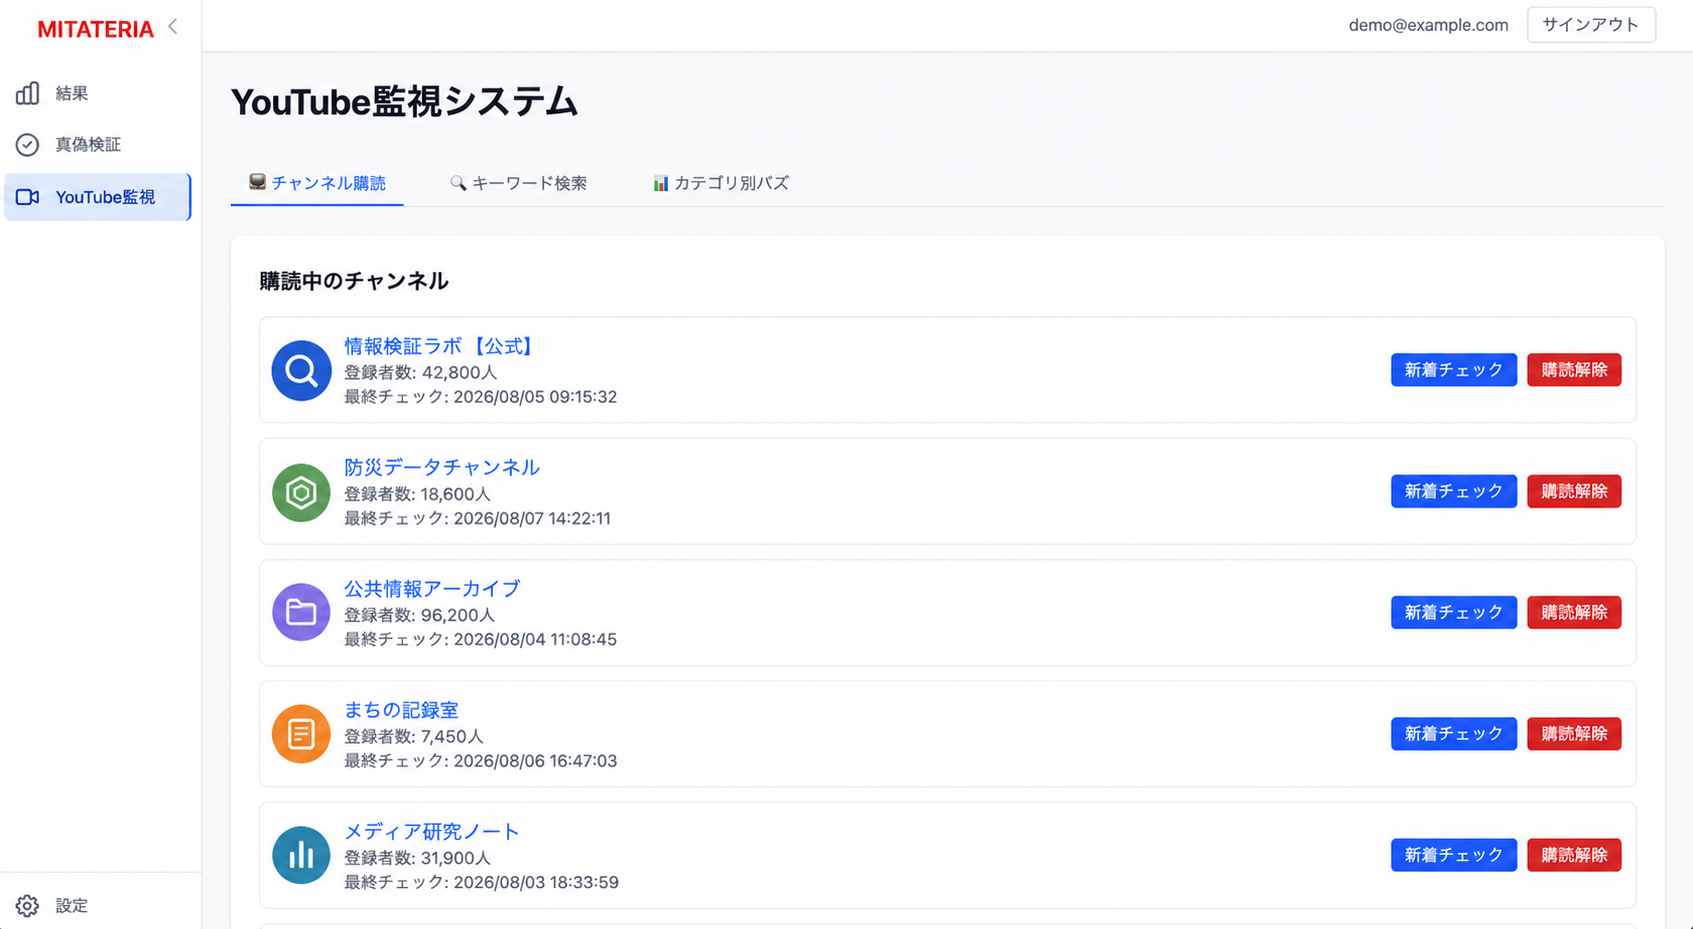Click the blue search avatar of 情報検証ラボ
The height and width of the screenshot is (929, 1693).
pos(301,371)
